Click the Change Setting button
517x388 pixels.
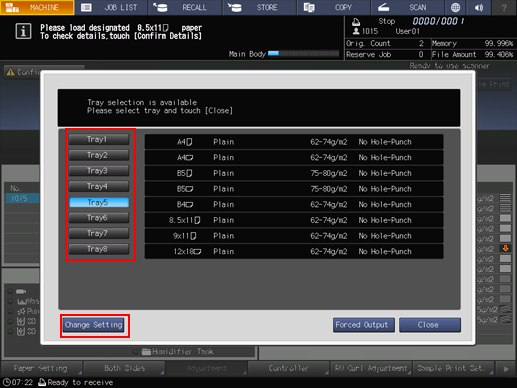click(x=94, y=325)
